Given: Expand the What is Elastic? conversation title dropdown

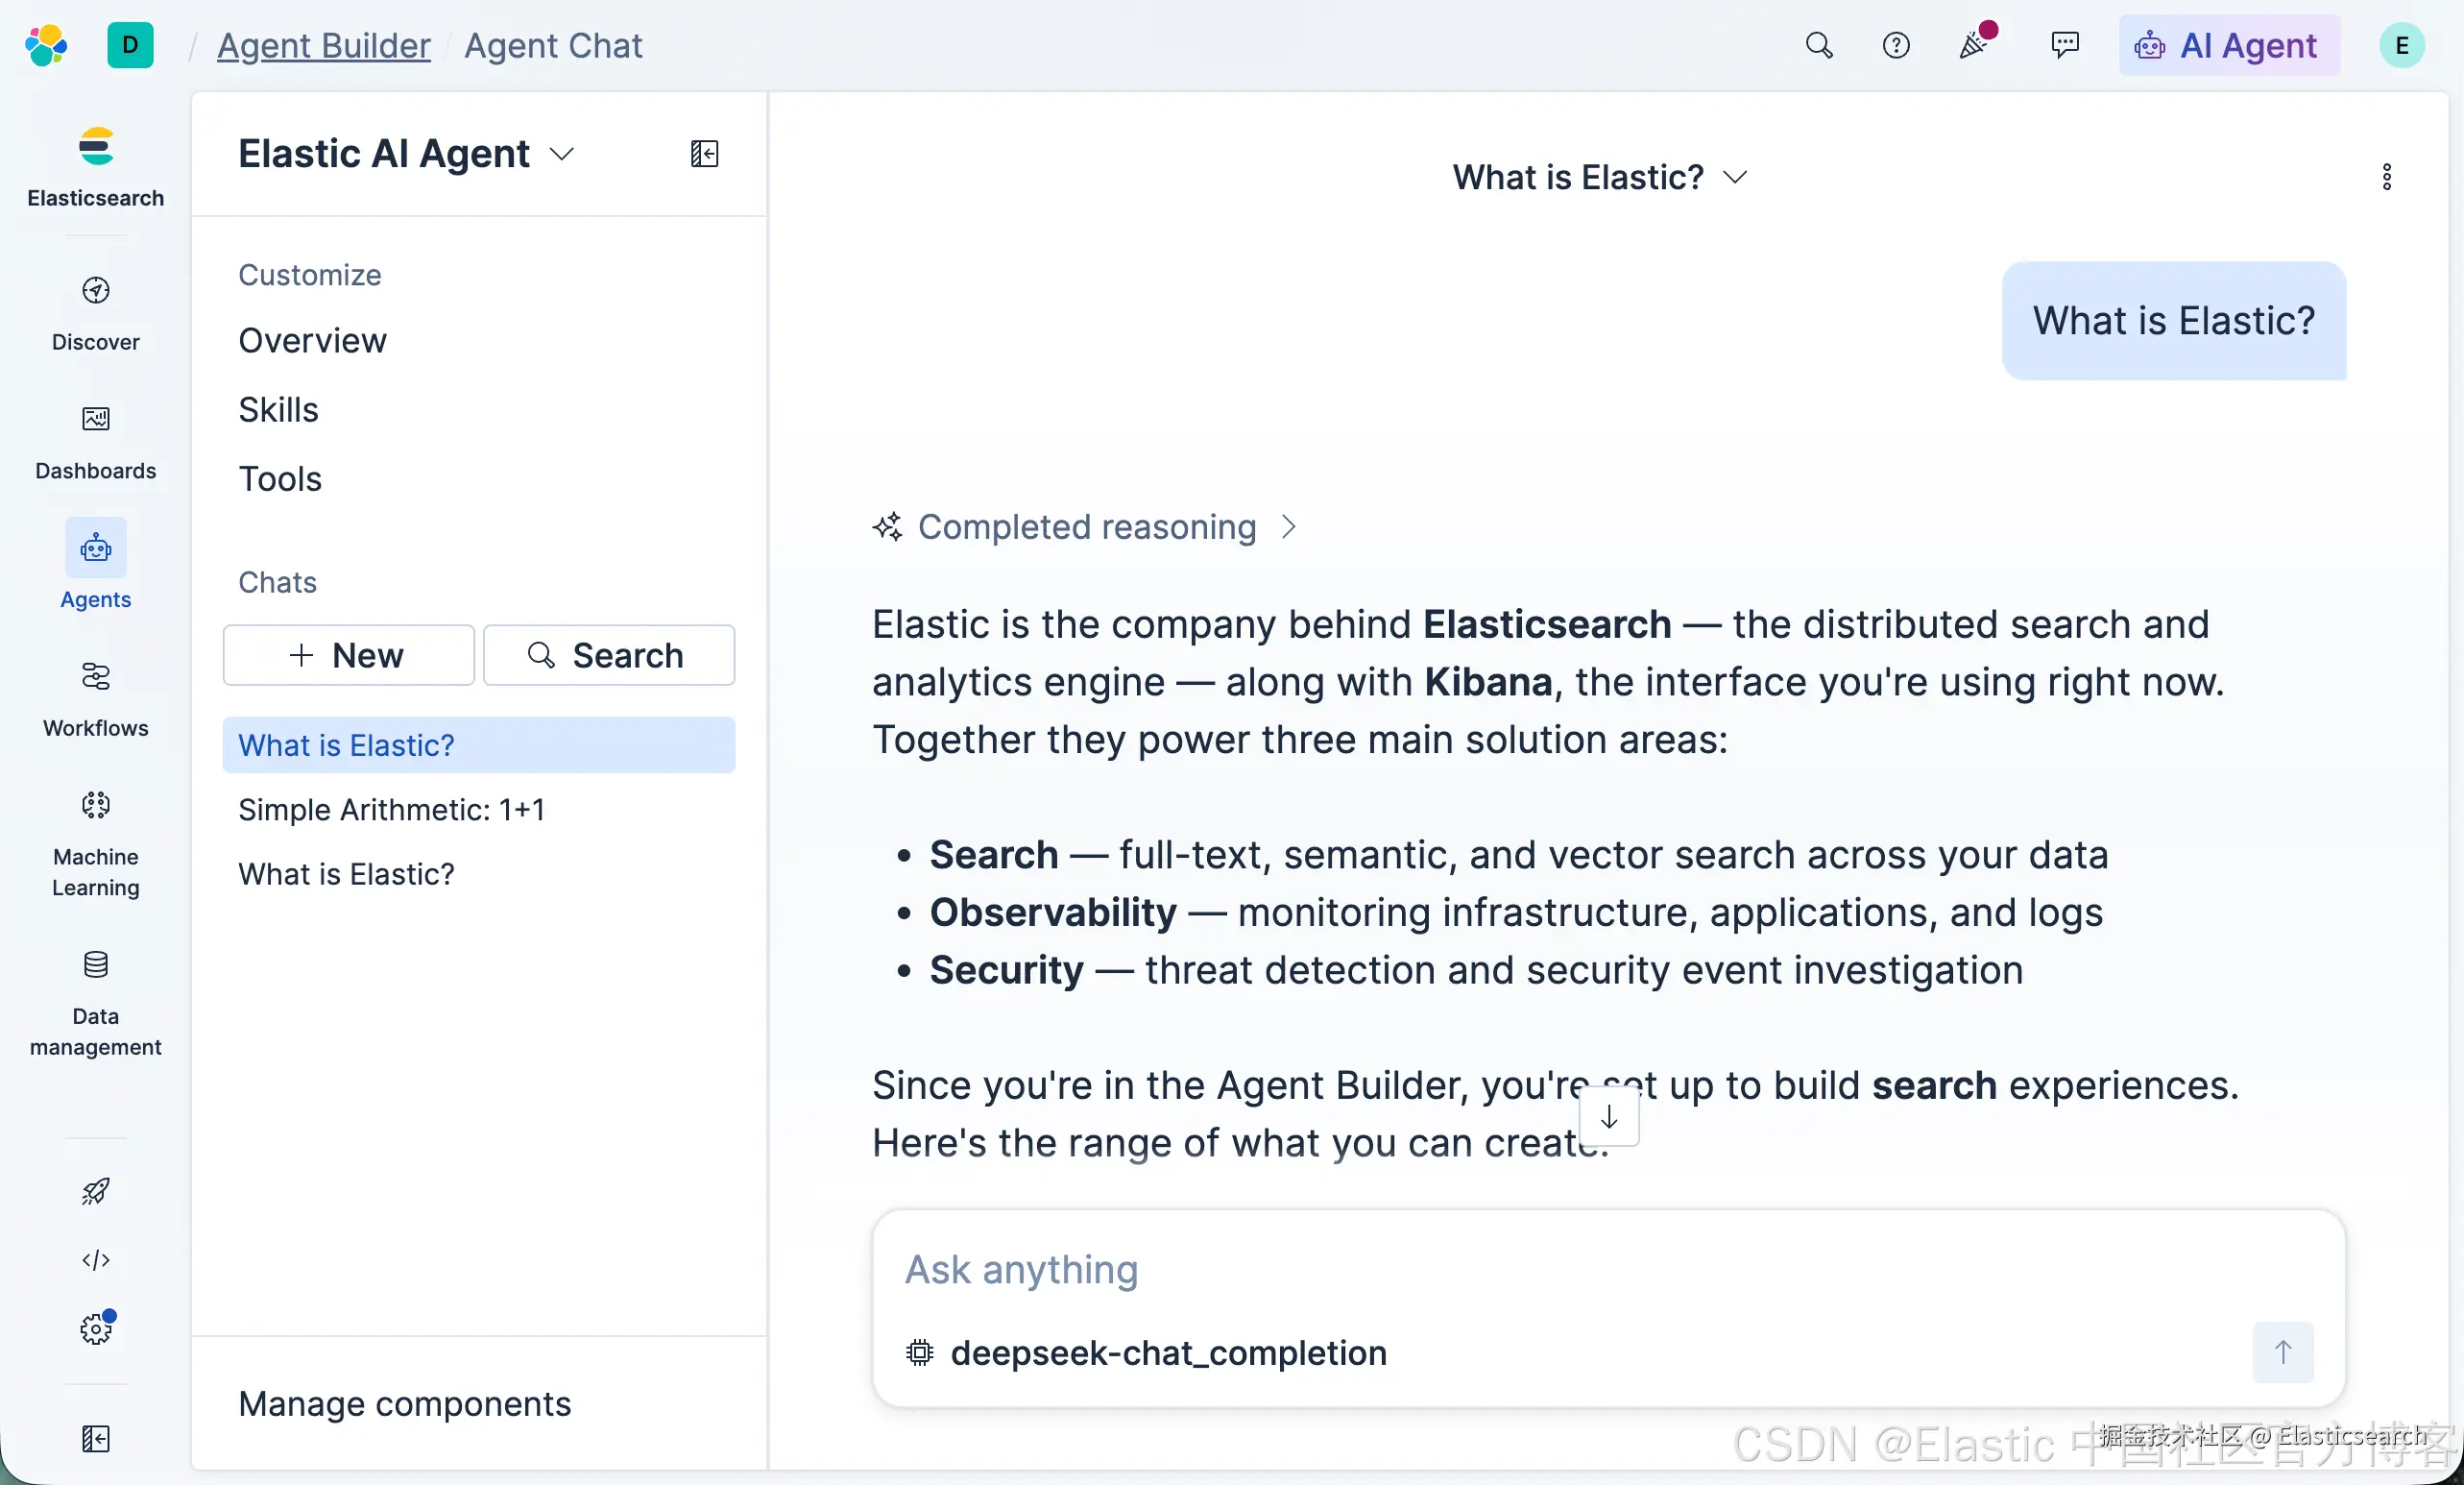Looking at the screenshot, I should [1600, 177].
